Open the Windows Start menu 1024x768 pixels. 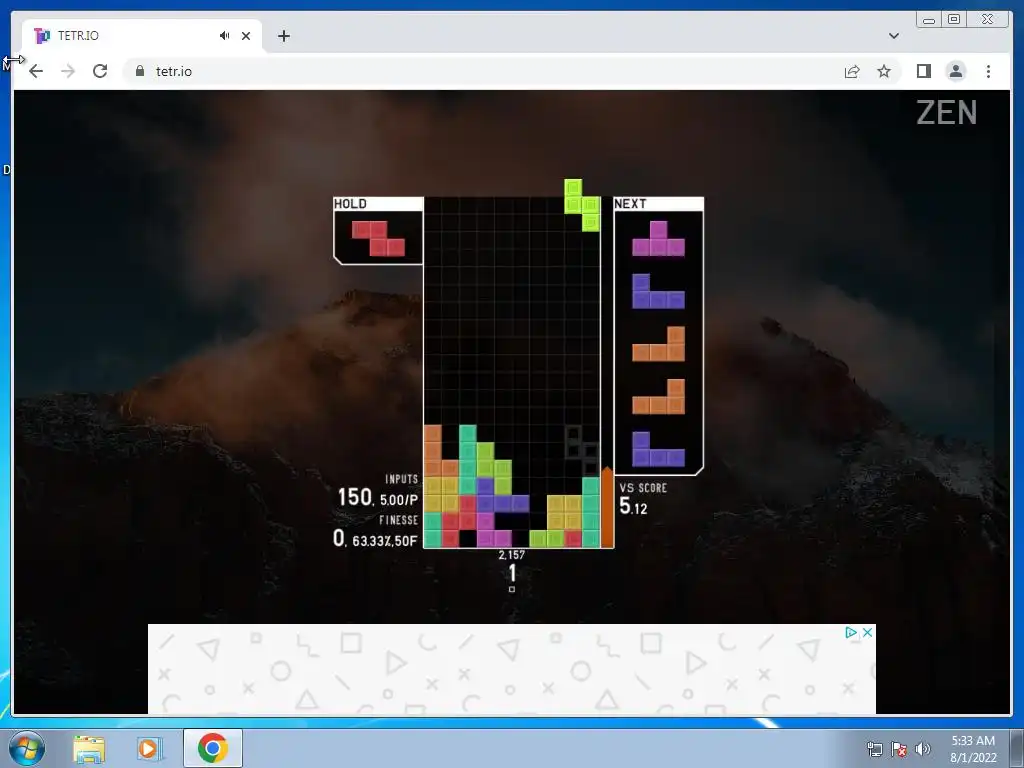27,748
